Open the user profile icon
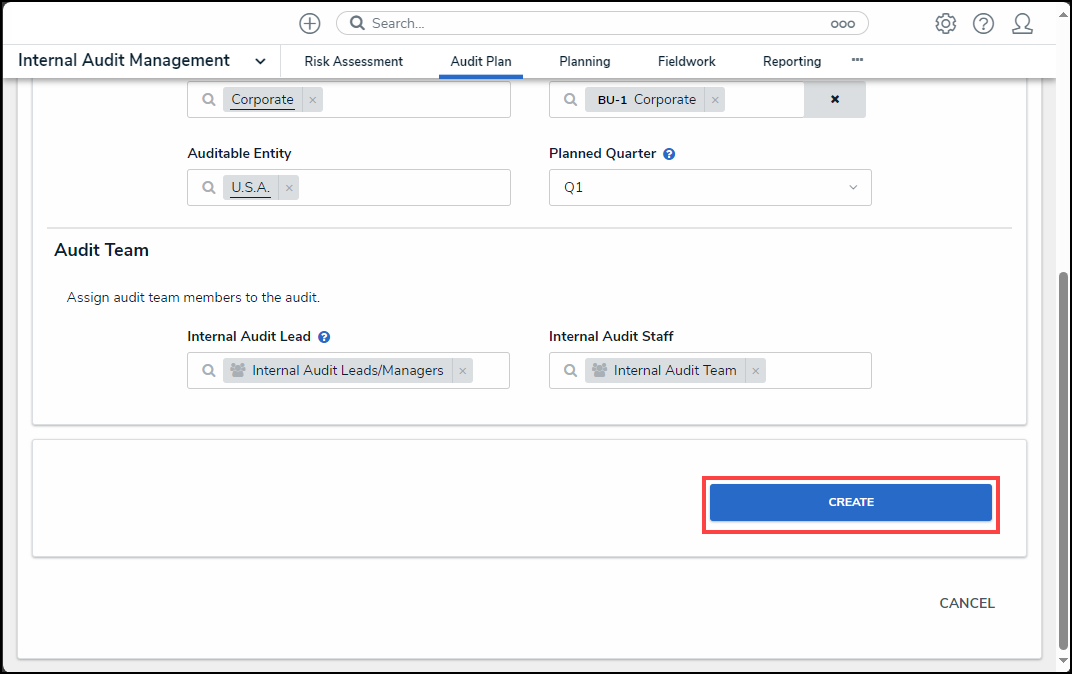The image size is (1072, 674). pos(1022,24)
